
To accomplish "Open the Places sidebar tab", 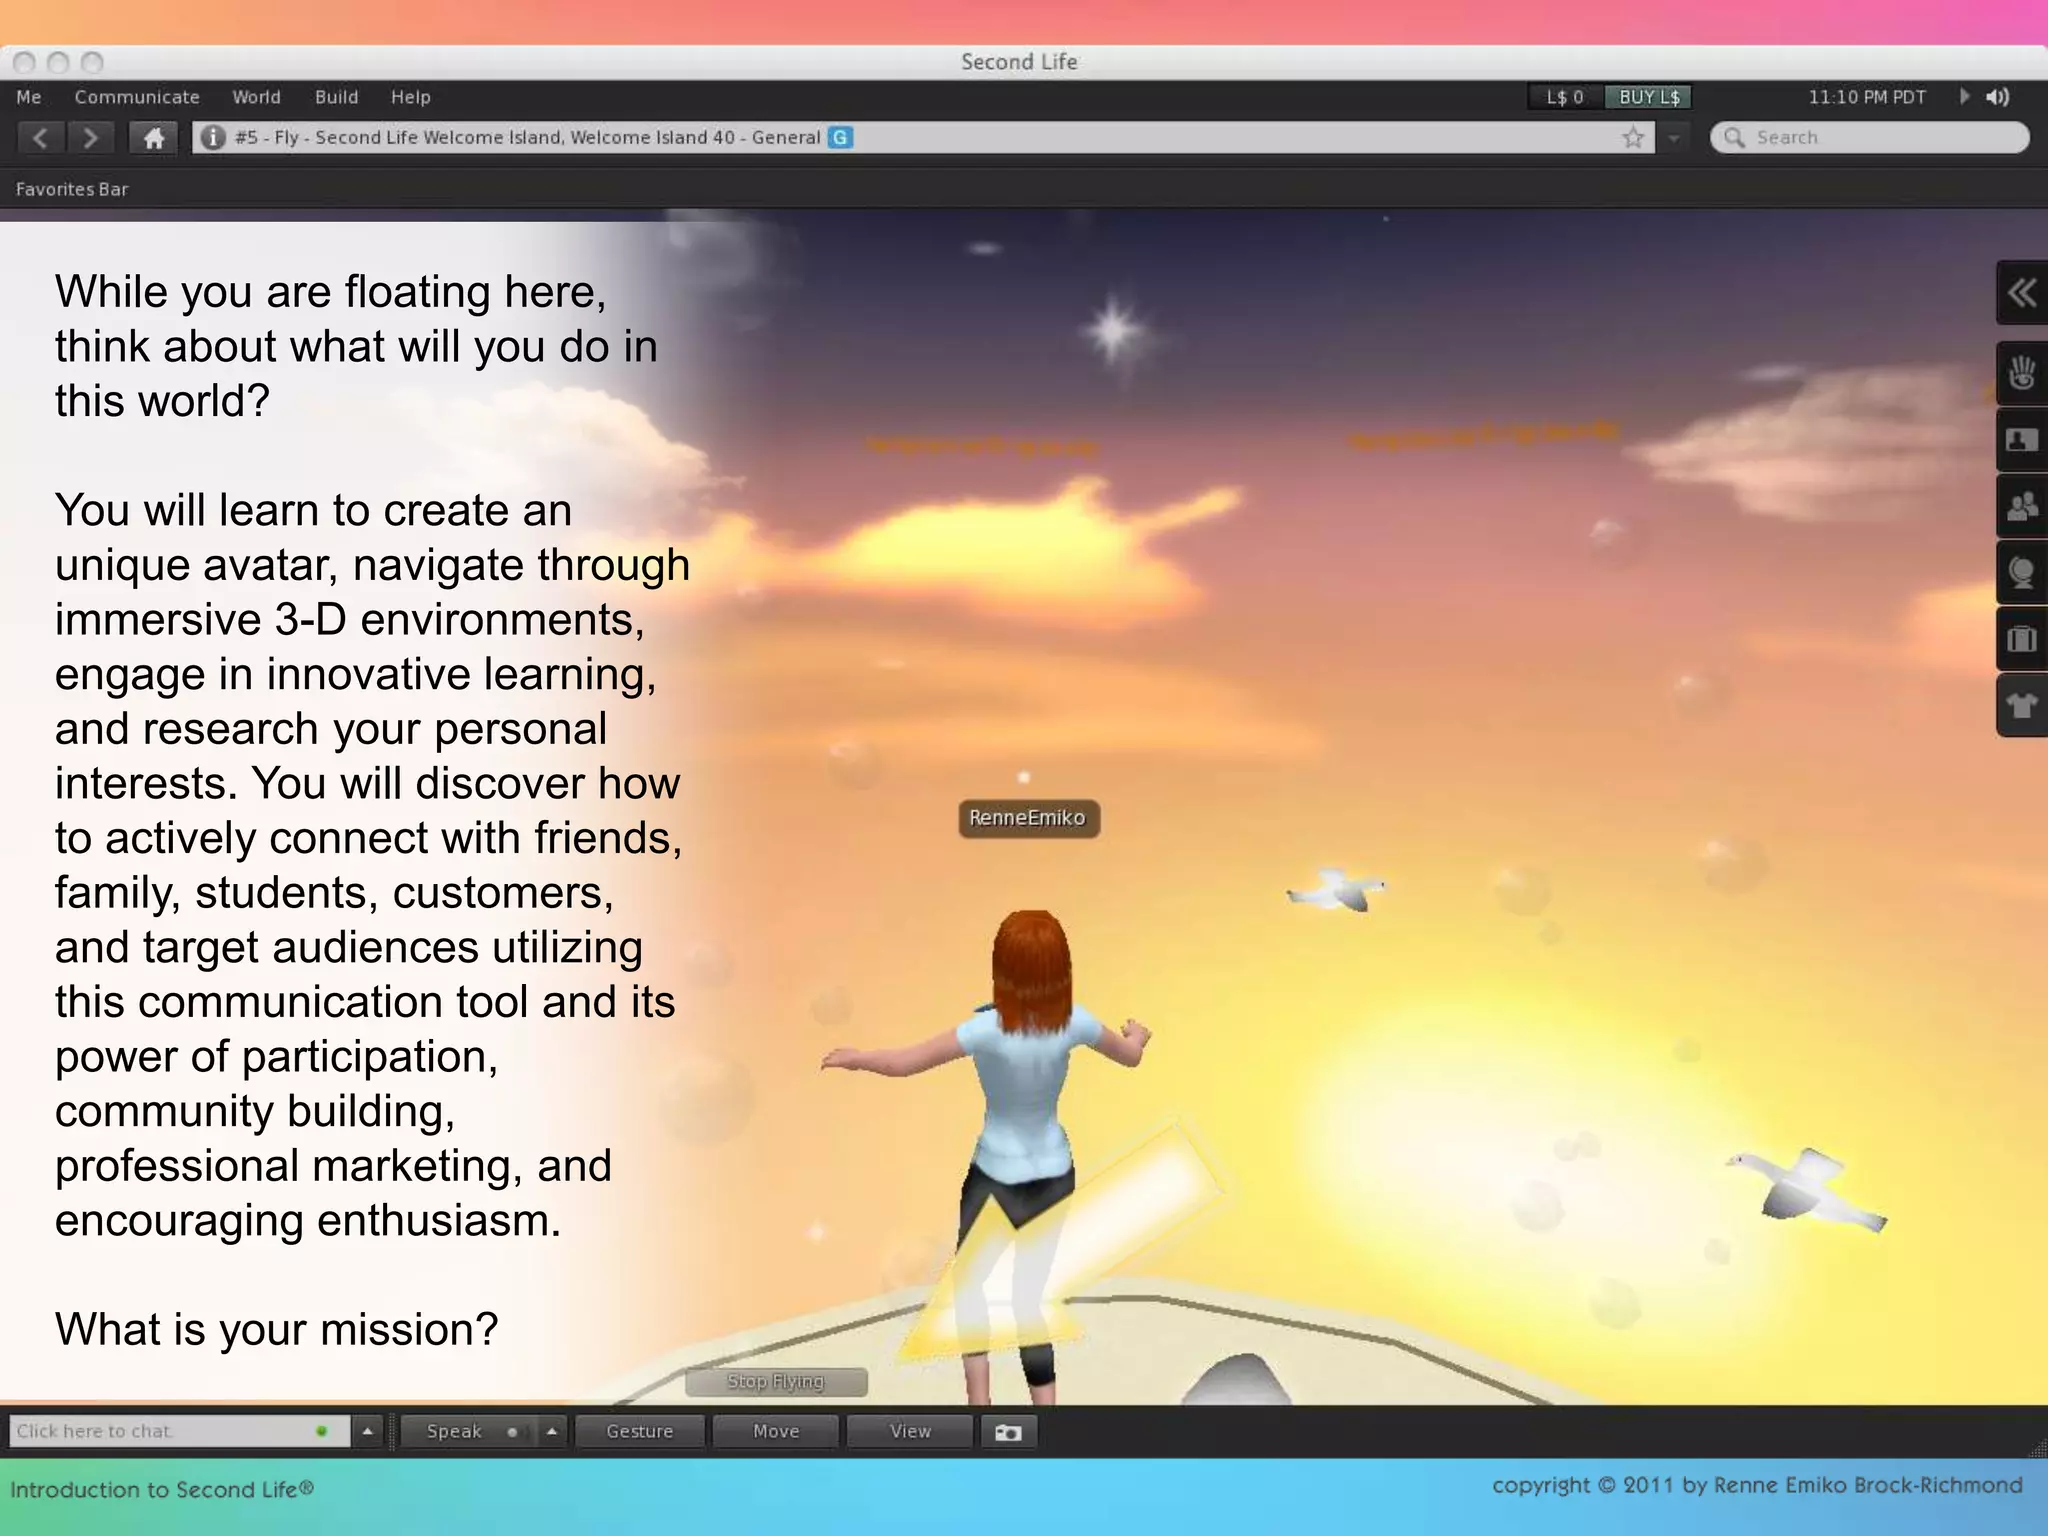I will tap(2022, 573).
